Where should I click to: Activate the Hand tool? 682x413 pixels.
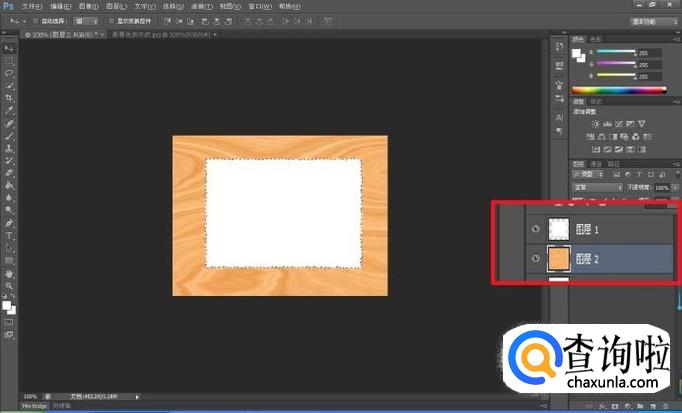9,272
